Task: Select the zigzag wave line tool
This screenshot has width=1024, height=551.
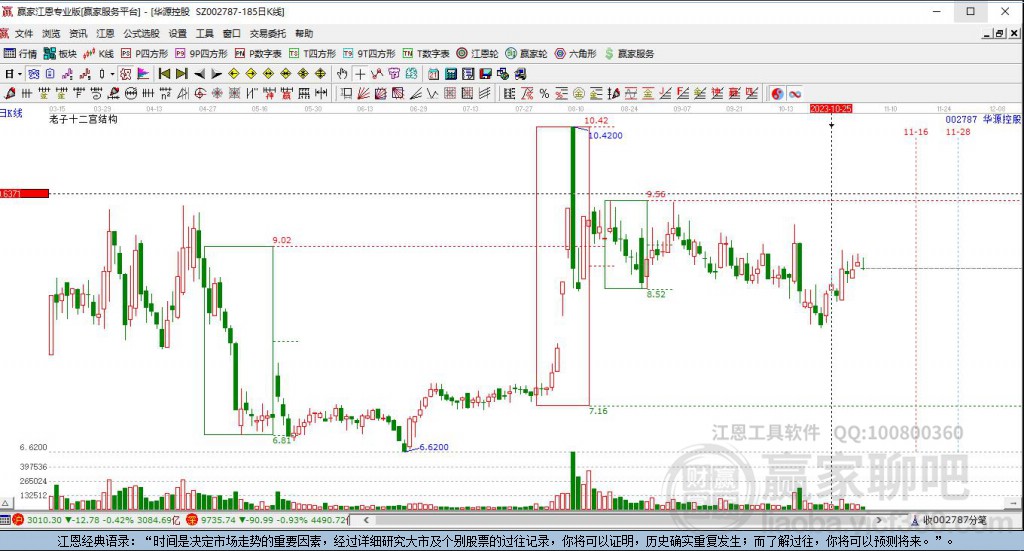Action: tap(432, 93)
